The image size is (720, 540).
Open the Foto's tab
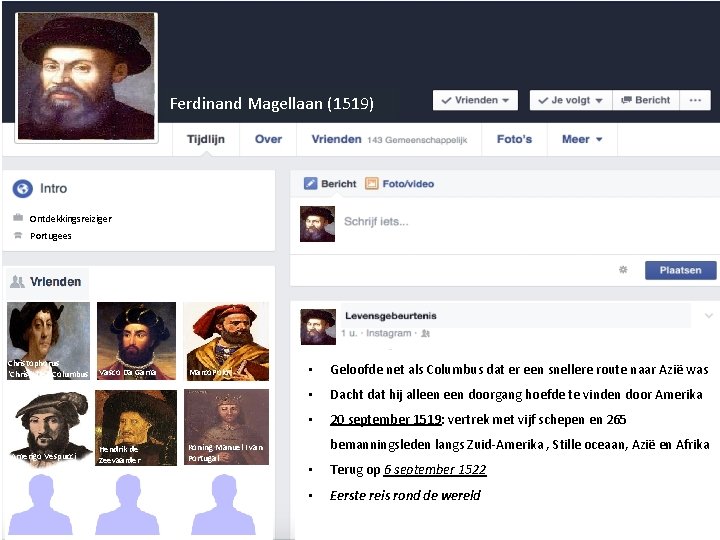pos(514,139)
